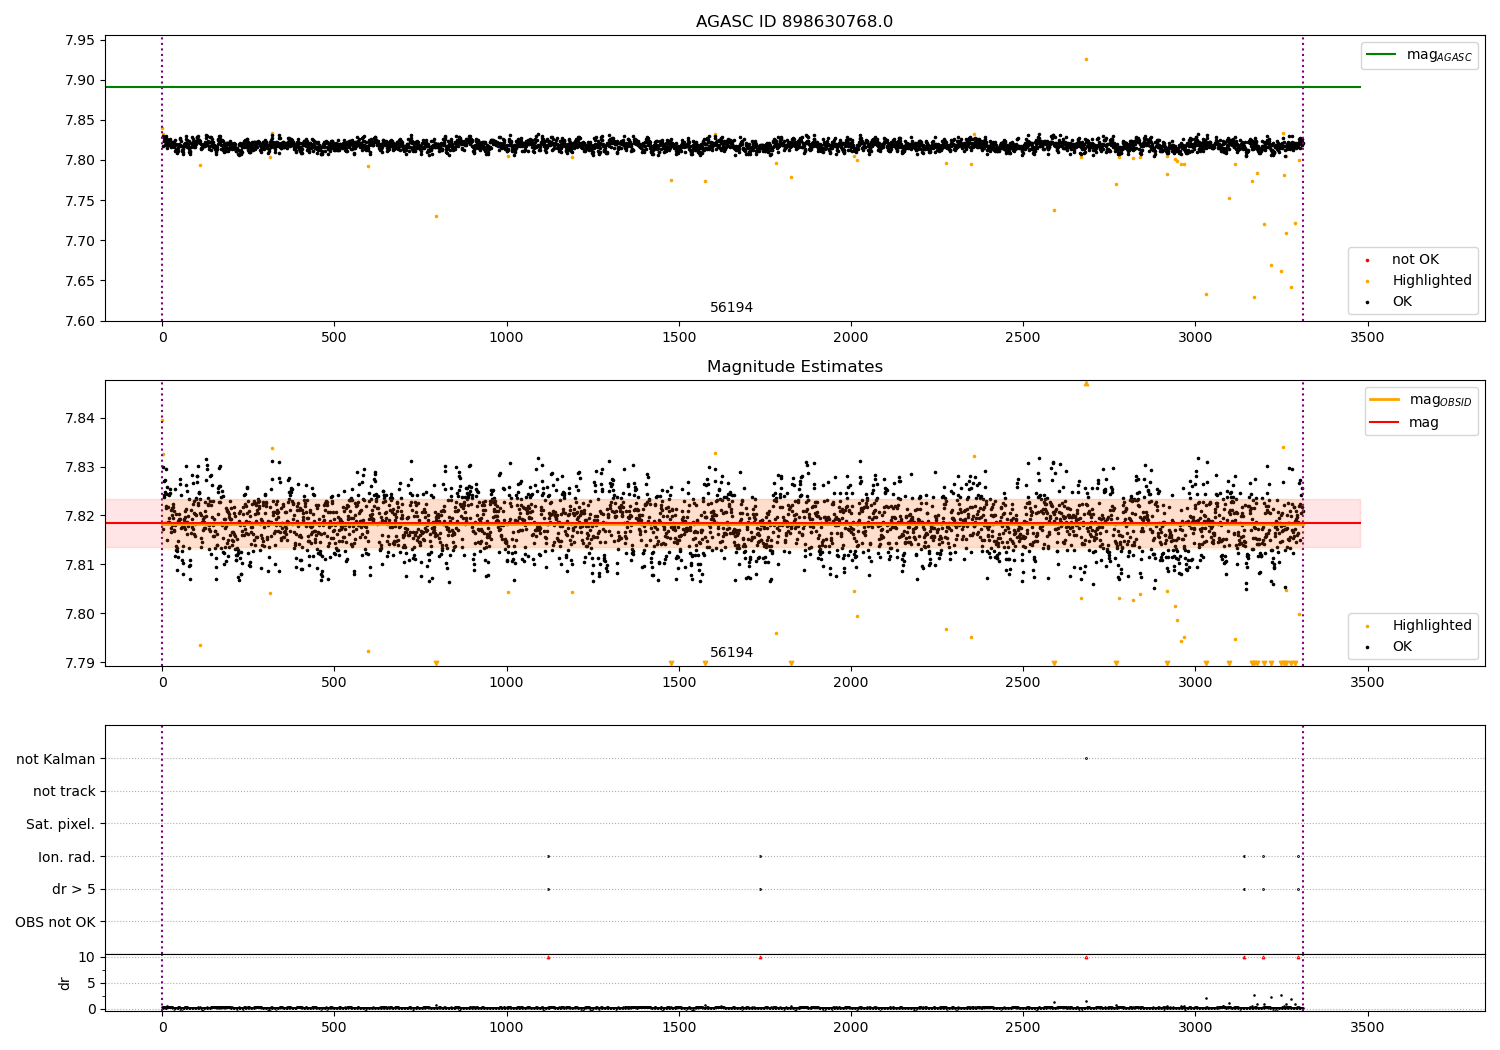The image size is (1500, 1050).
Task: Click the 'dr > 5' axis label
Action: click(x=74, y=889)
